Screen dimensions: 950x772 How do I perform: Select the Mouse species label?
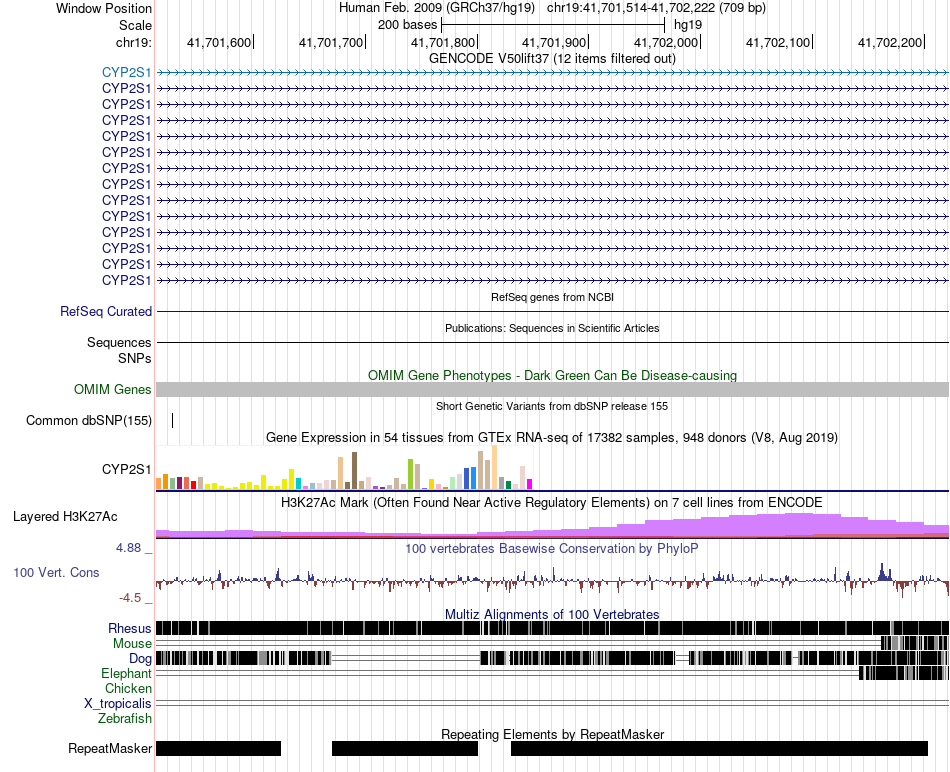point(132,644)
